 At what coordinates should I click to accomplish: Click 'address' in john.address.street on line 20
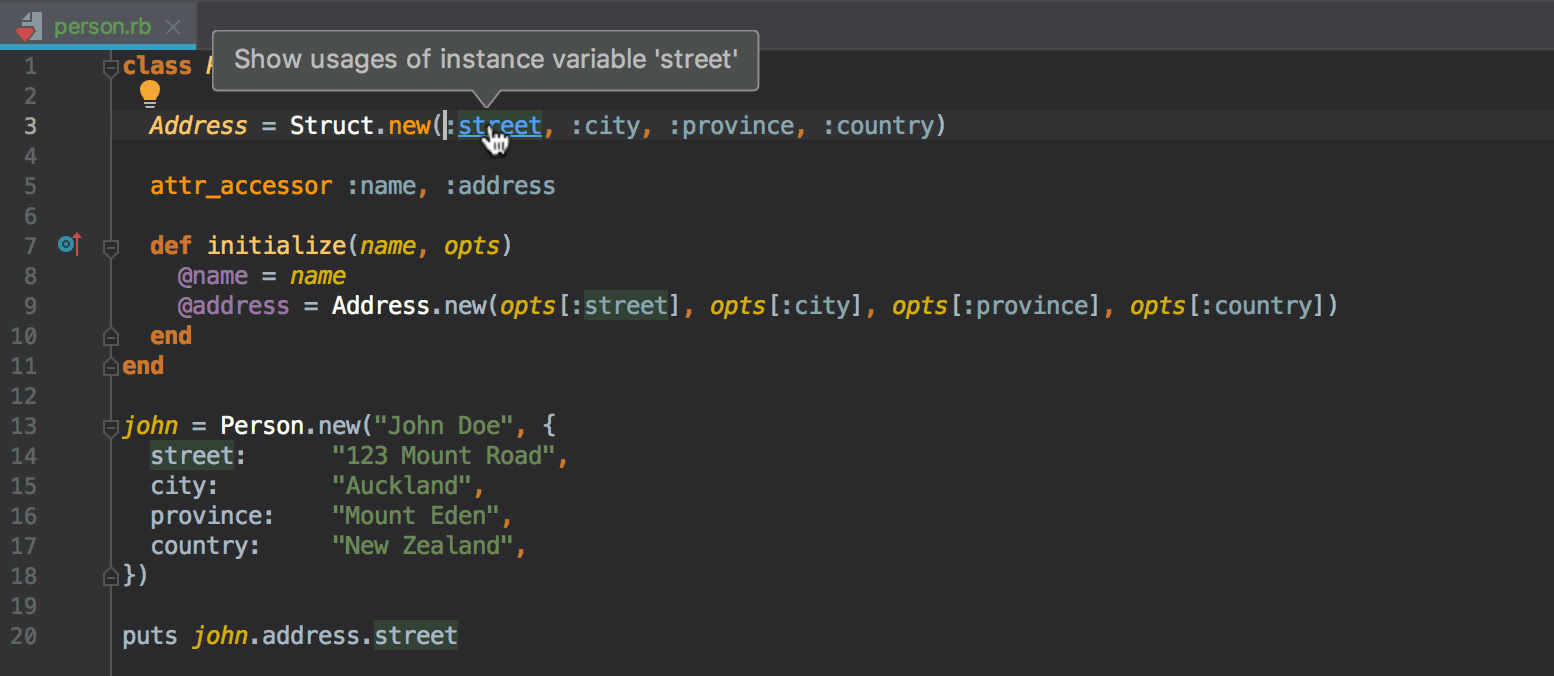coord(311,636)
